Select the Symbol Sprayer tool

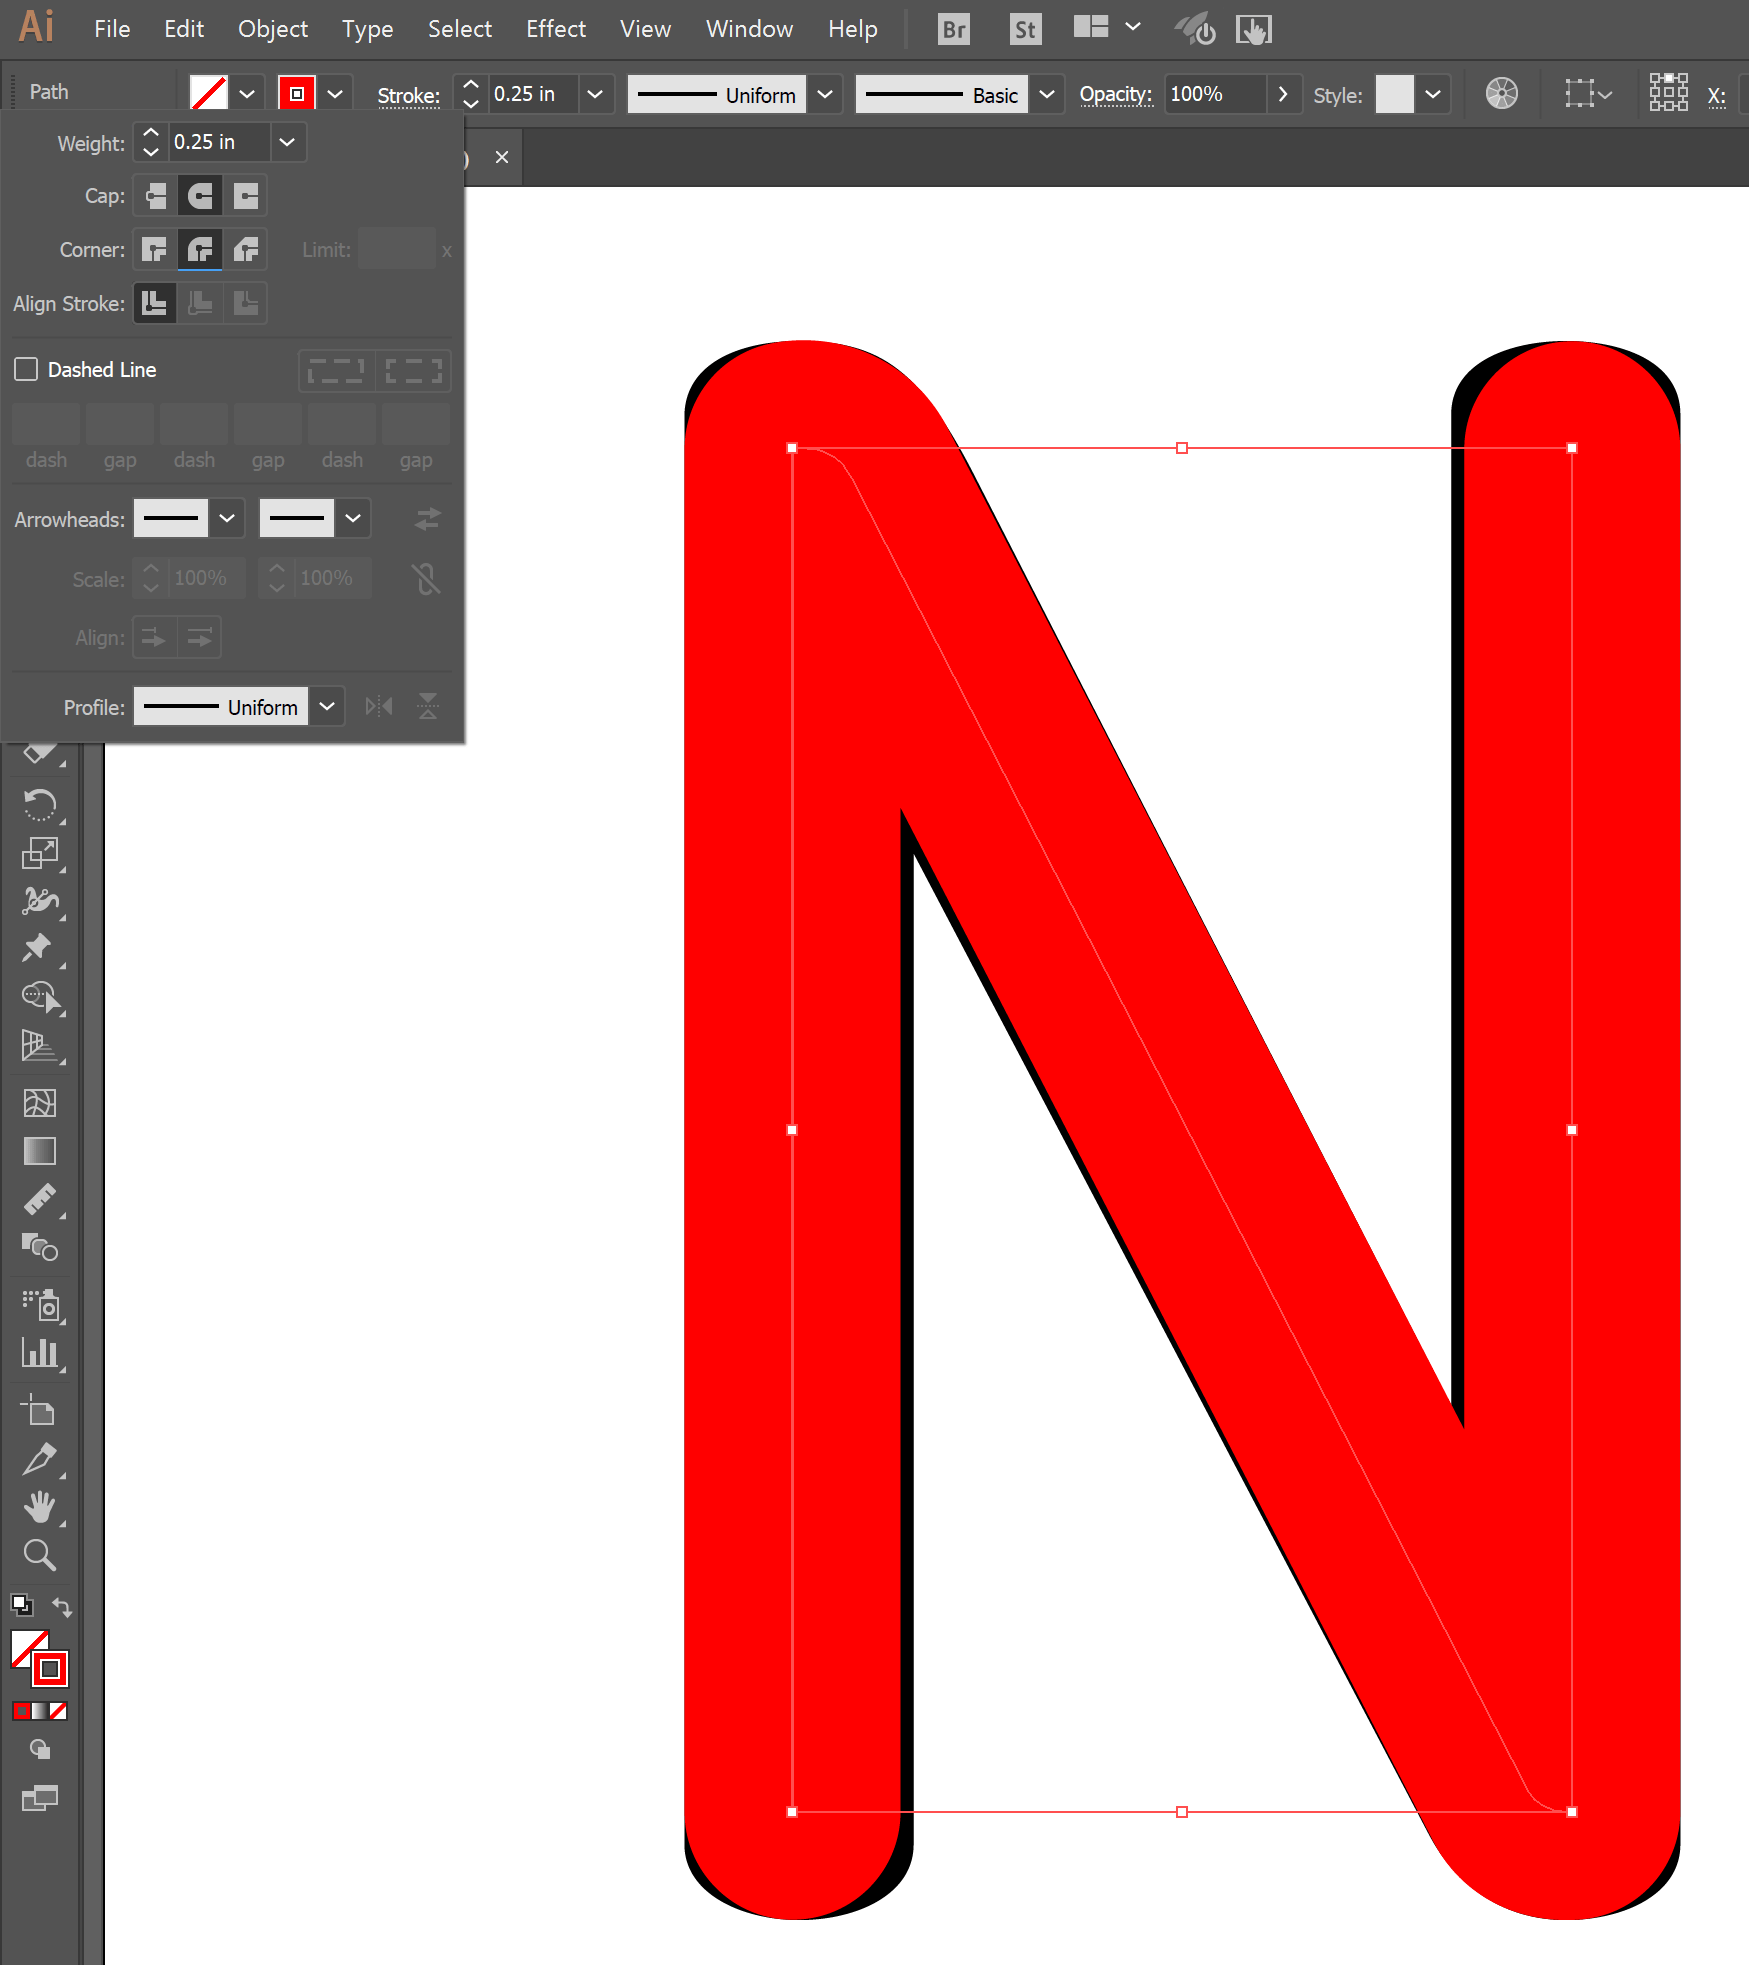[40, 1305]
